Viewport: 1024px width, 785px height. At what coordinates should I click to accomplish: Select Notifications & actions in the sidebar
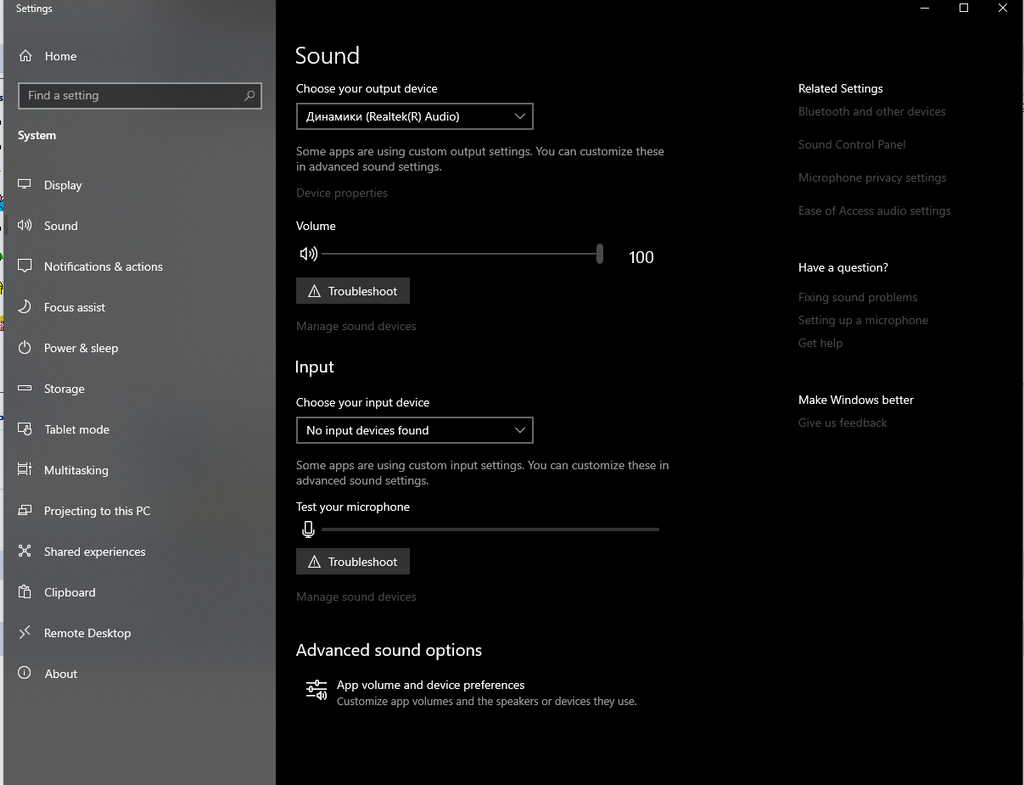click(103, 267)
